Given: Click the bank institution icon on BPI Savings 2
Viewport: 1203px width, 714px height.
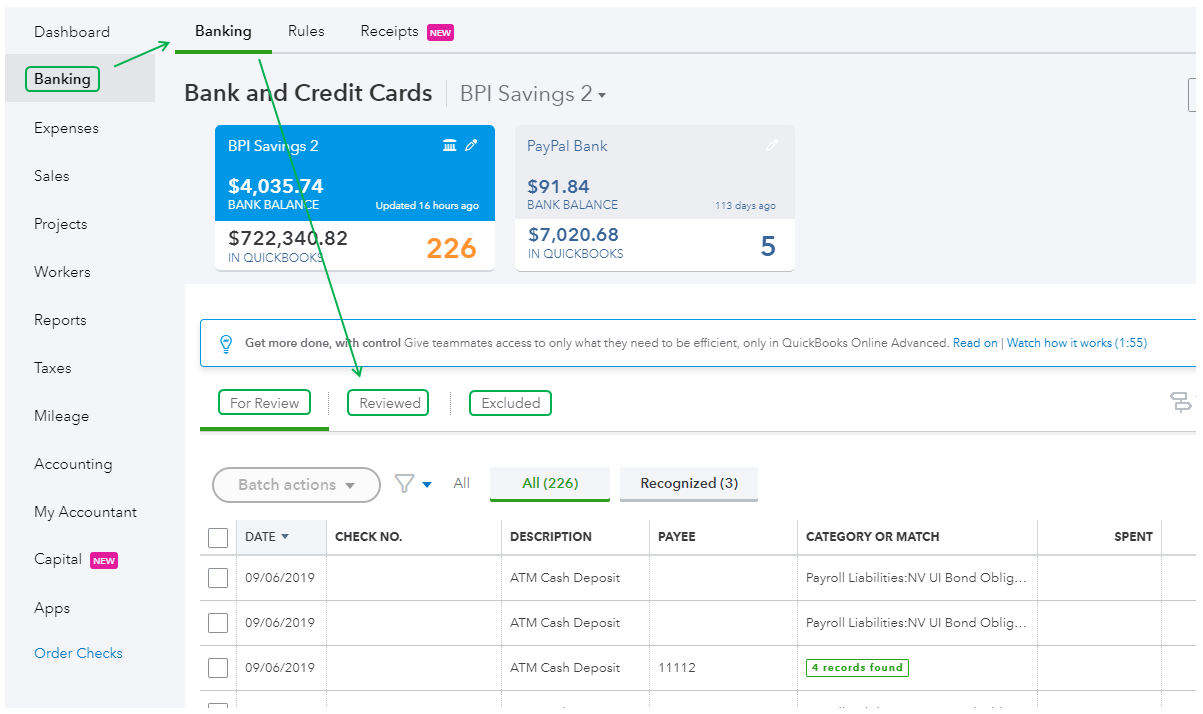Looking at the screenshot, I should coord(450,145).
